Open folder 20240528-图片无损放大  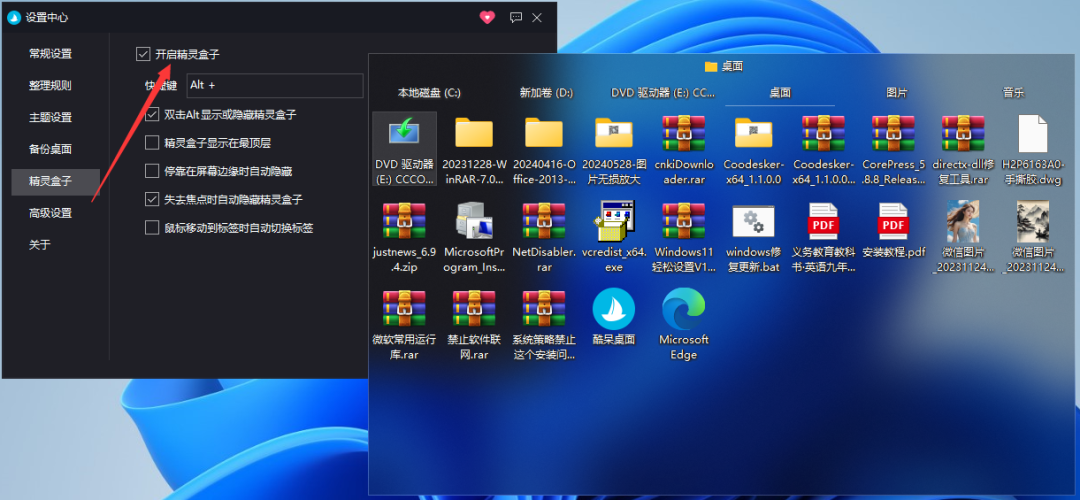point(614,132)
